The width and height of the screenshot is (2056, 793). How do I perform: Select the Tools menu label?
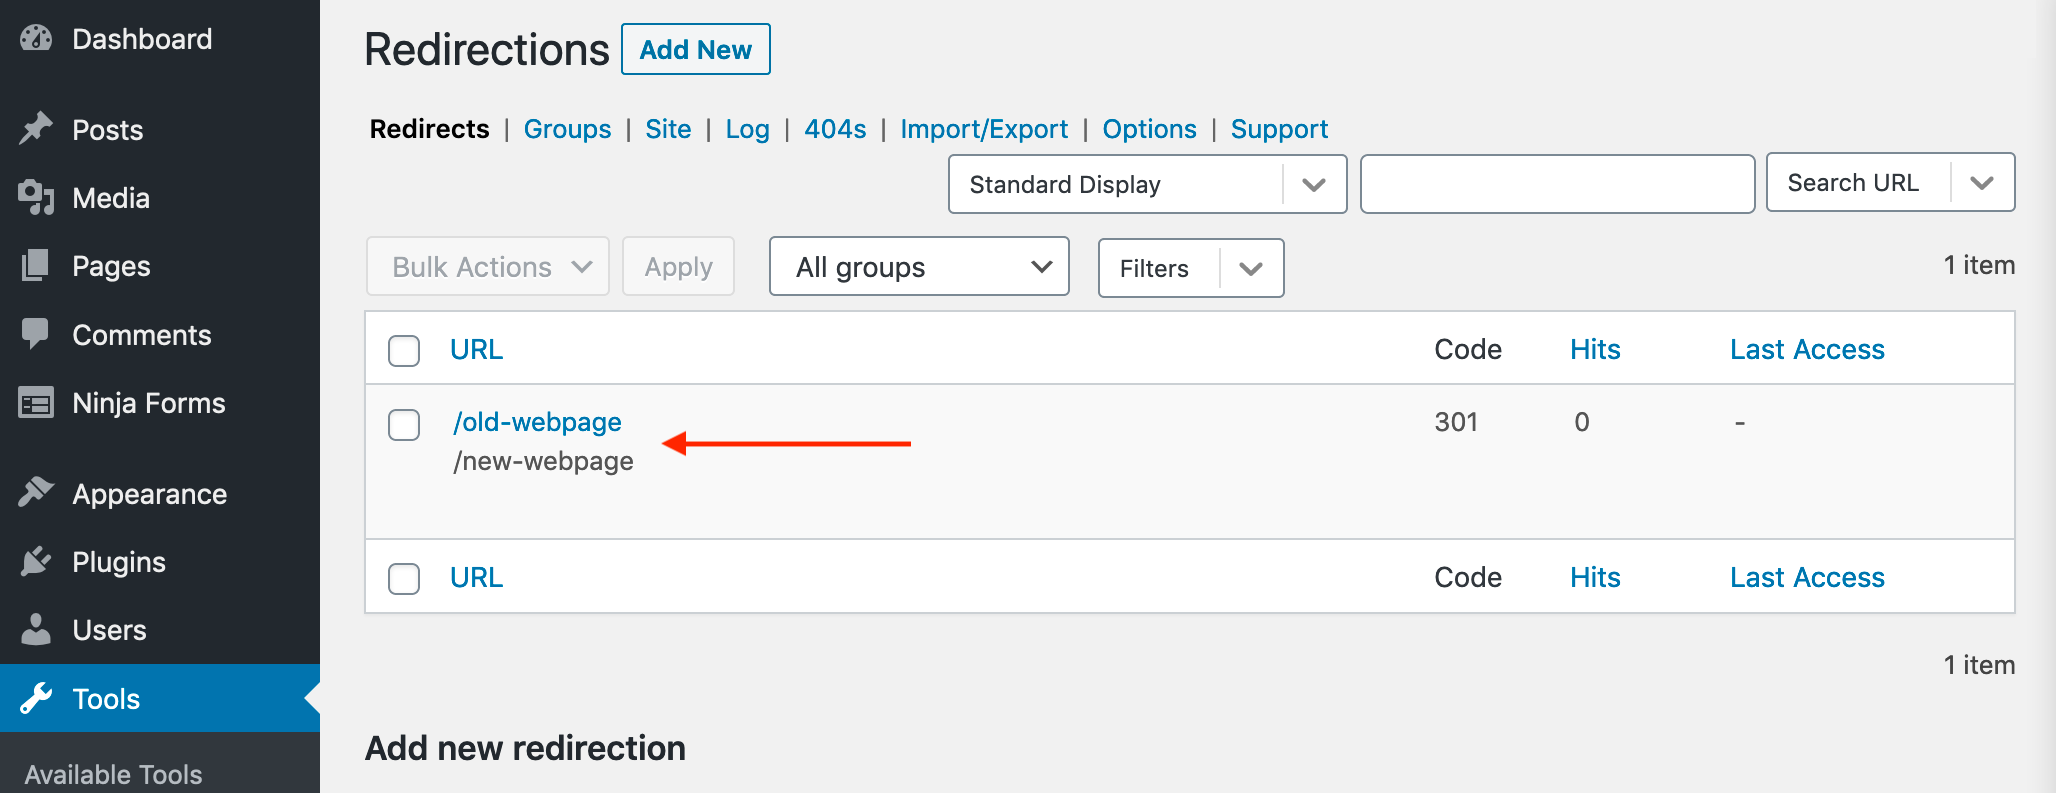106,699
